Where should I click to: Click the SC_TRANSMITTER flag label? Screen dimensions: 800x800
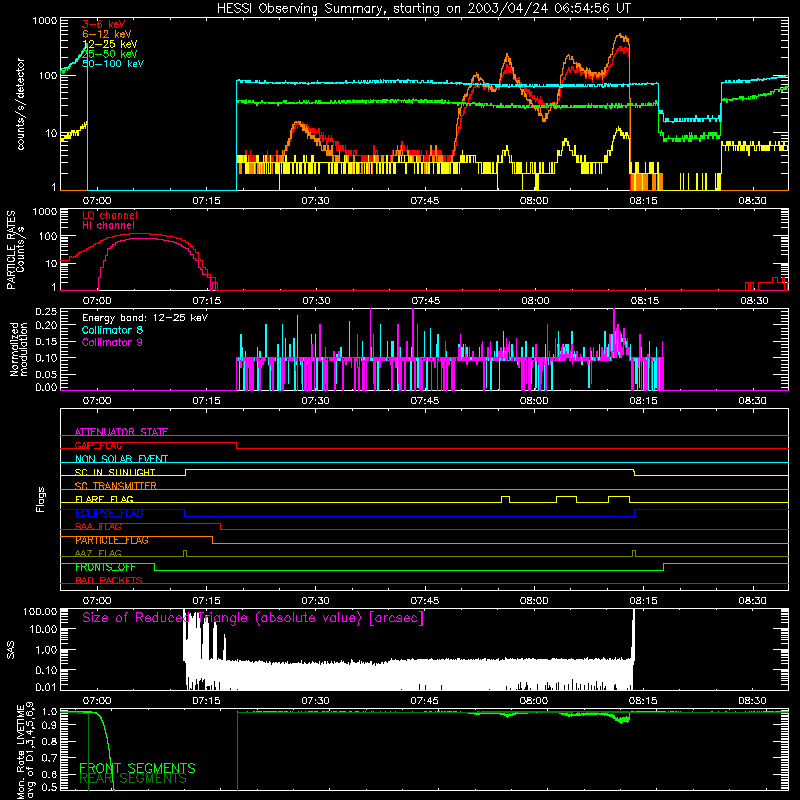point(116,486)
